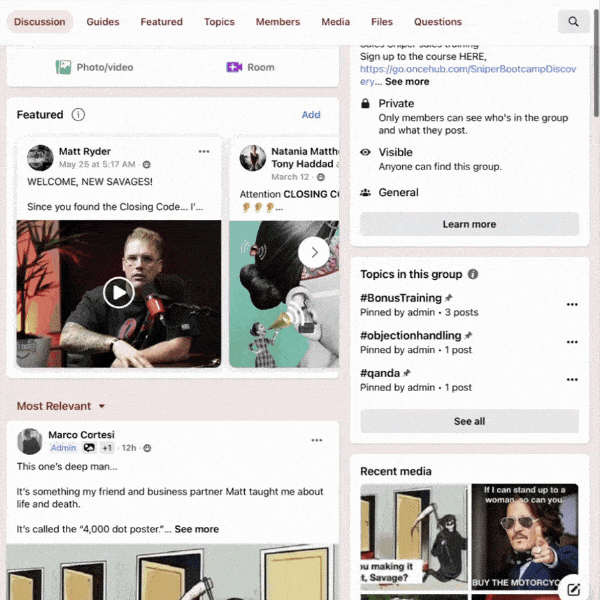Image resolution: width=600 pixels, height=600 pixels.
Task: Open options for #qanda topic
Action: [572, 380]
